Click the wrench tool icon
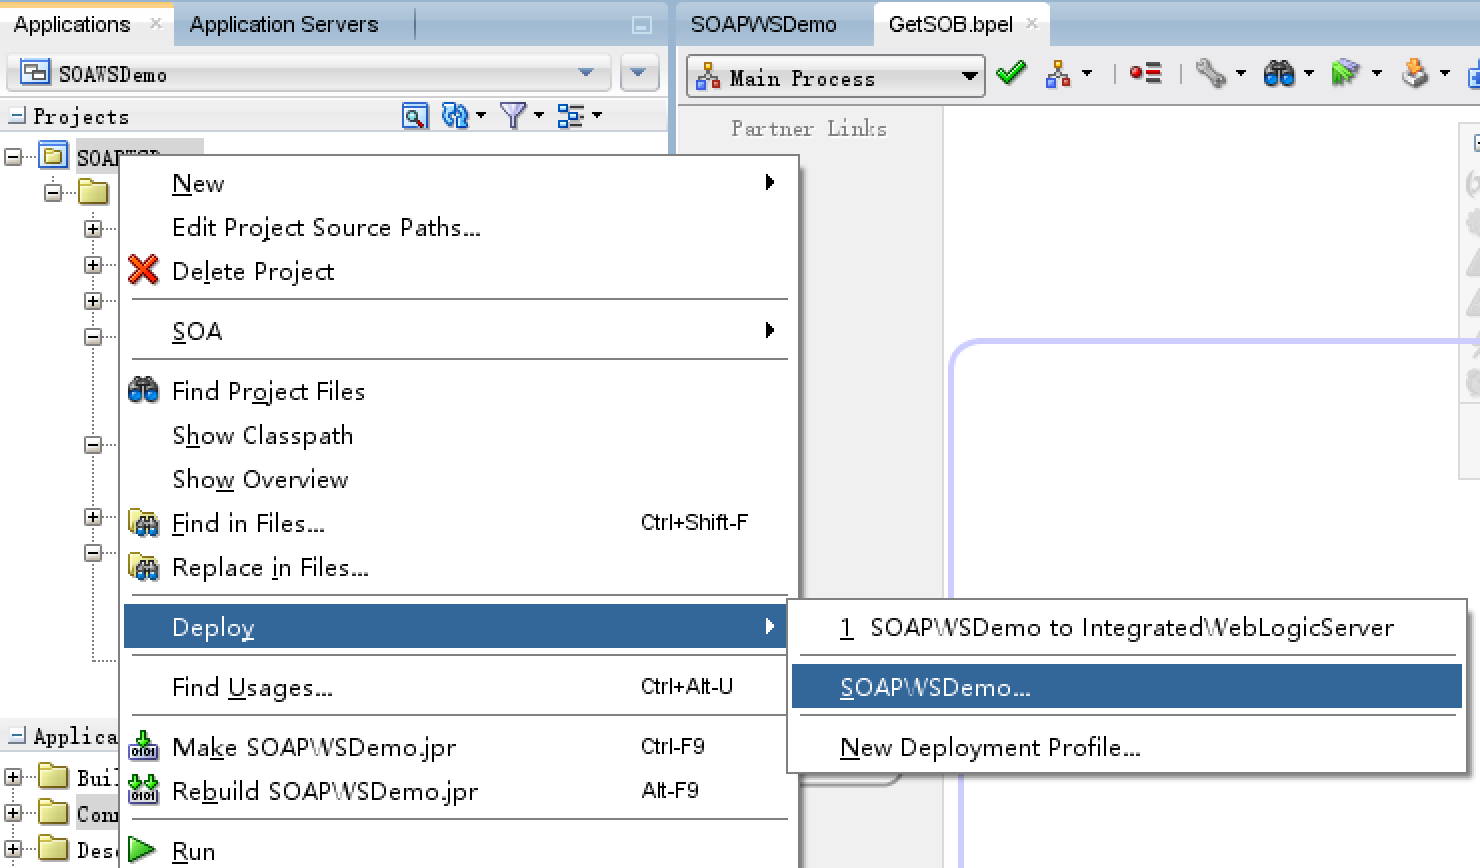Screen dimensions: 1480x868 (x=1211, y=73)
